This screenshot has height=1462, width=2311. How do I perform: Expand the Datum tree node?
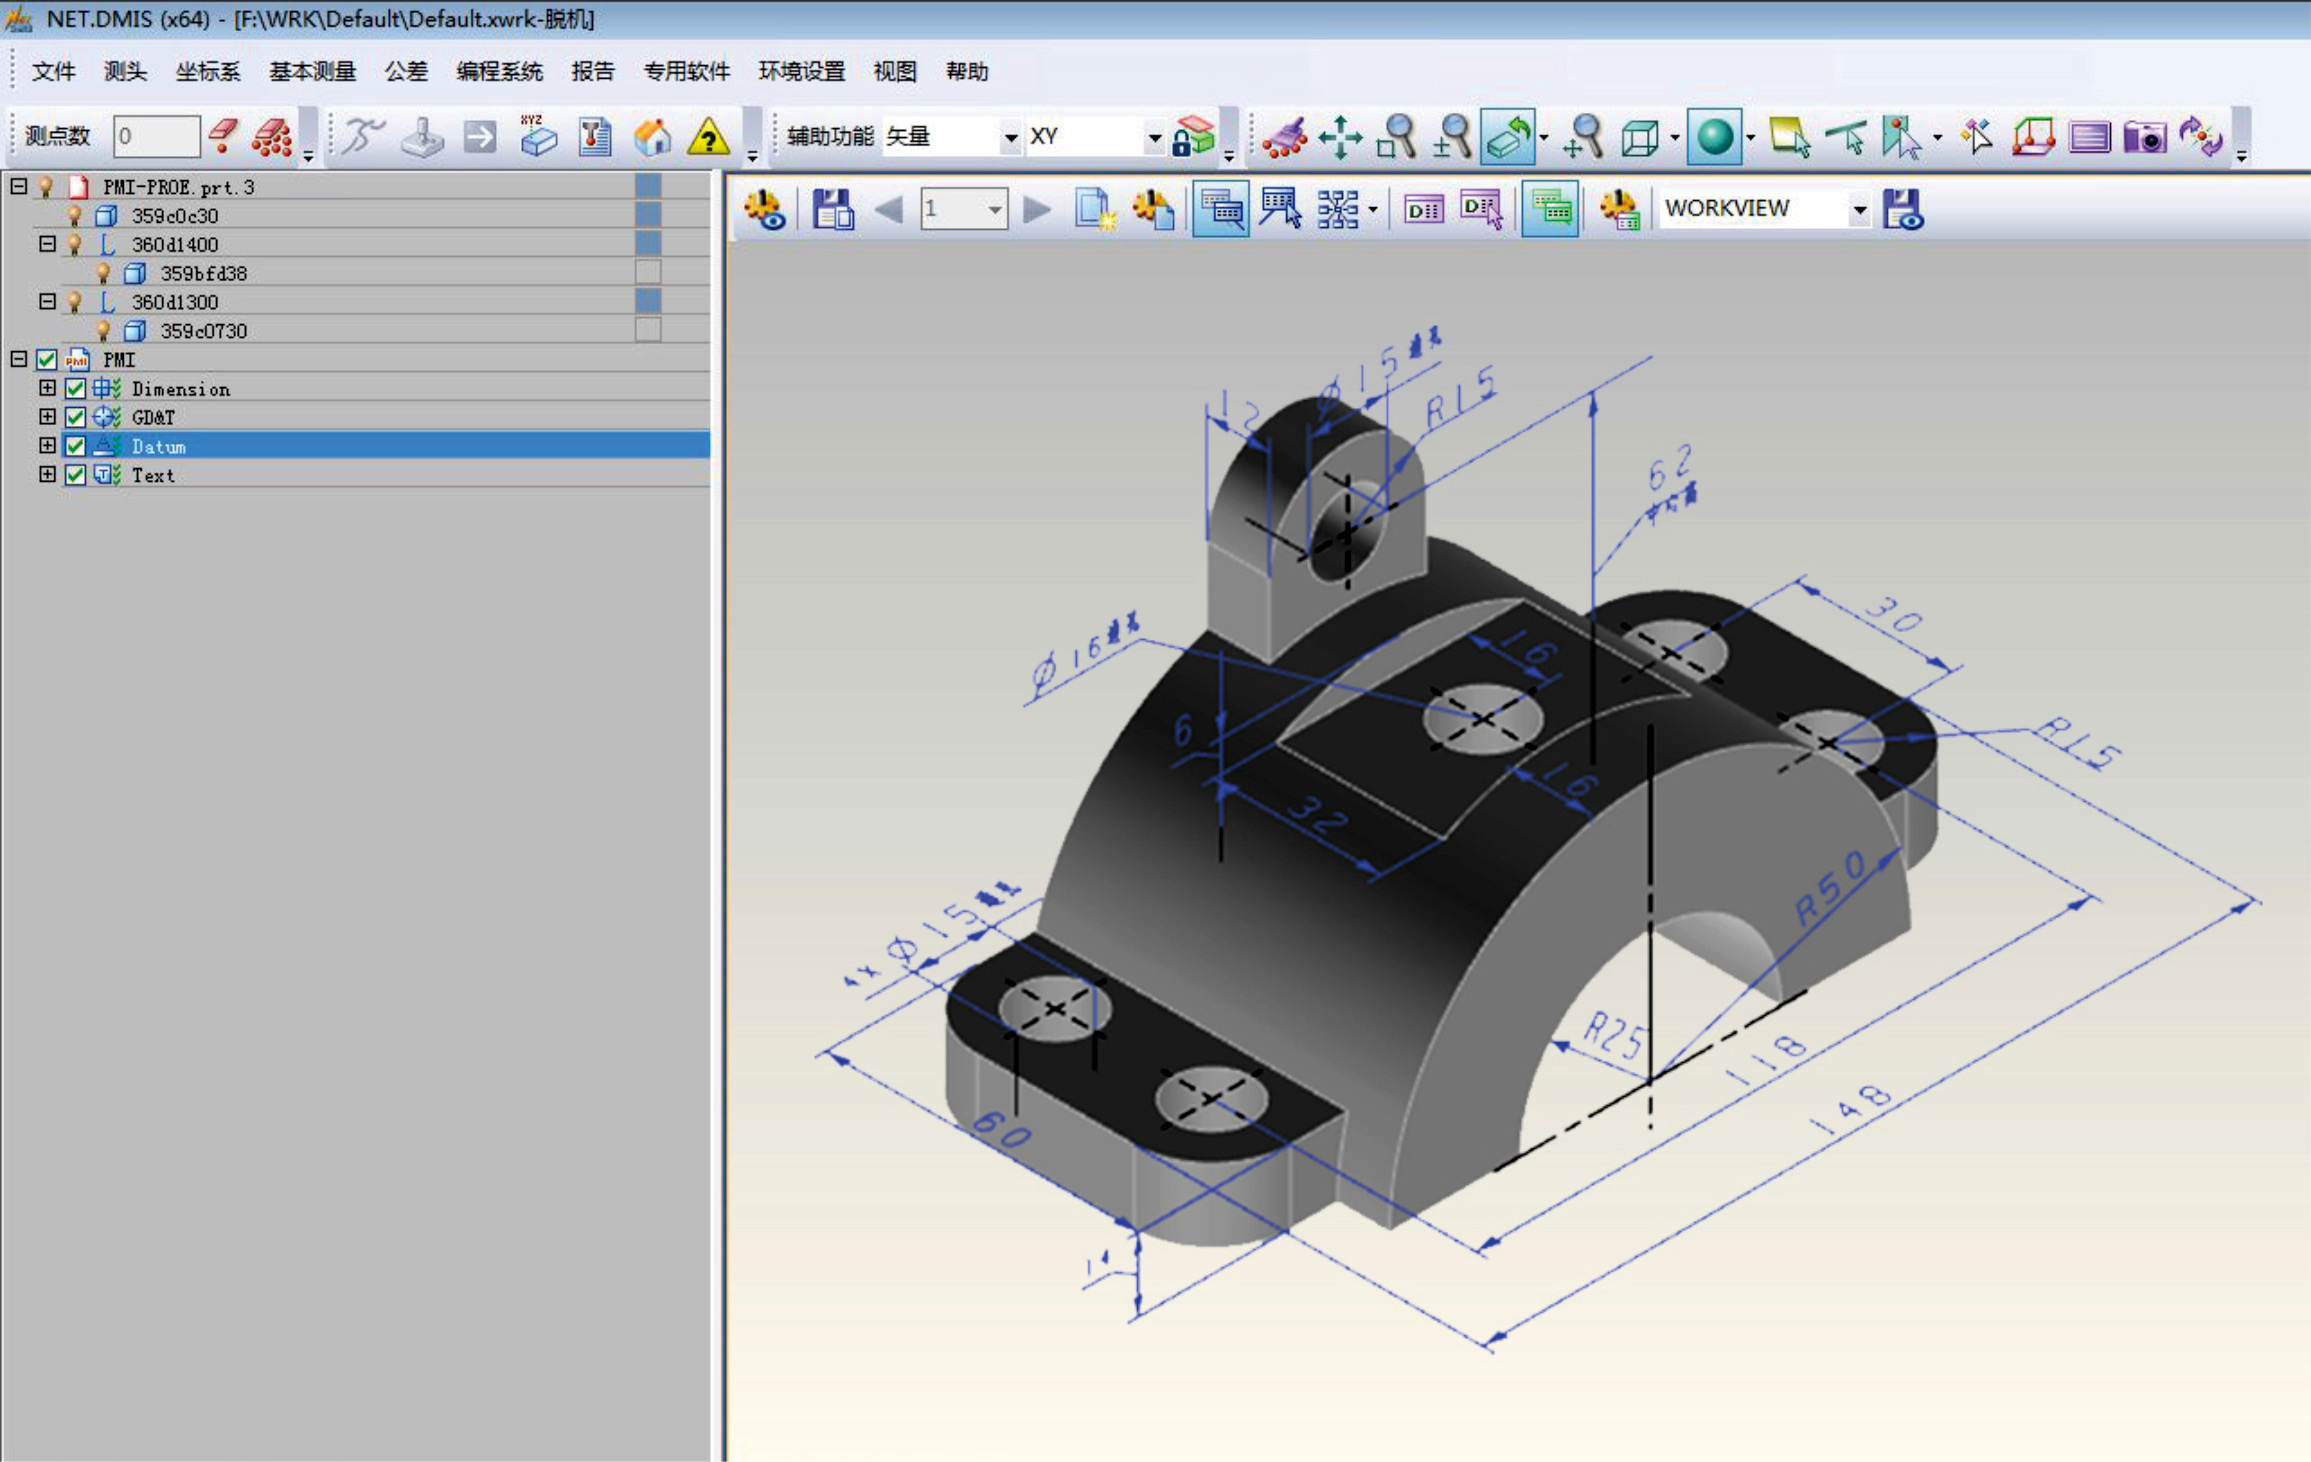pos(47,446)
